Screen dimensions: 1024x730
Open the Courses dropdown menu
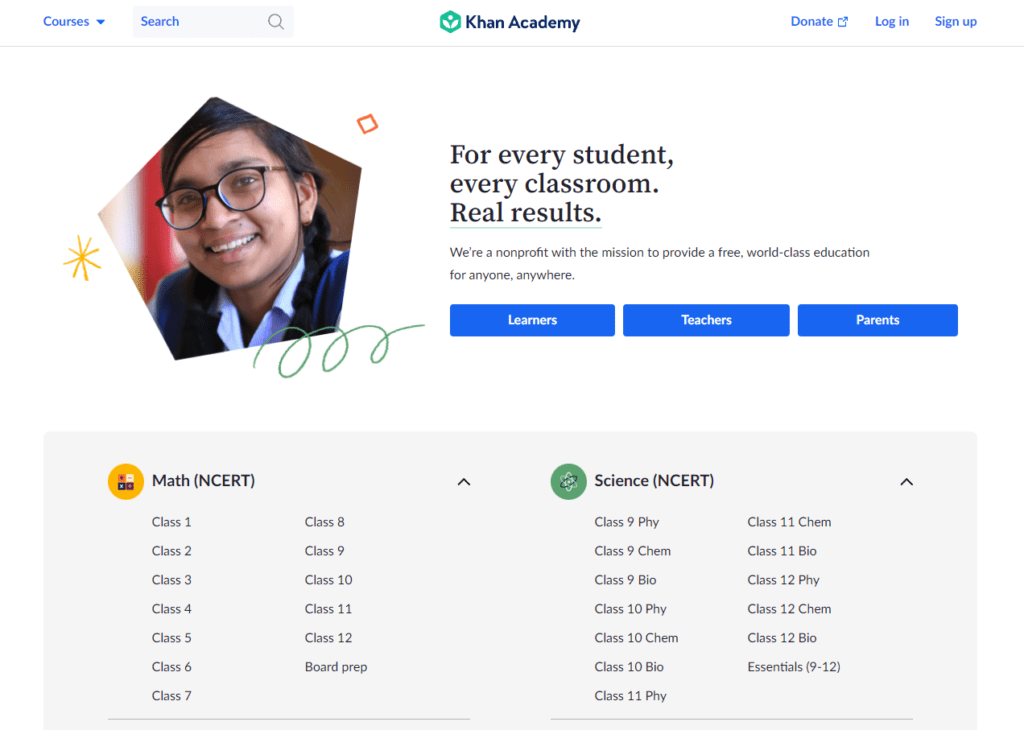[74, 22]
